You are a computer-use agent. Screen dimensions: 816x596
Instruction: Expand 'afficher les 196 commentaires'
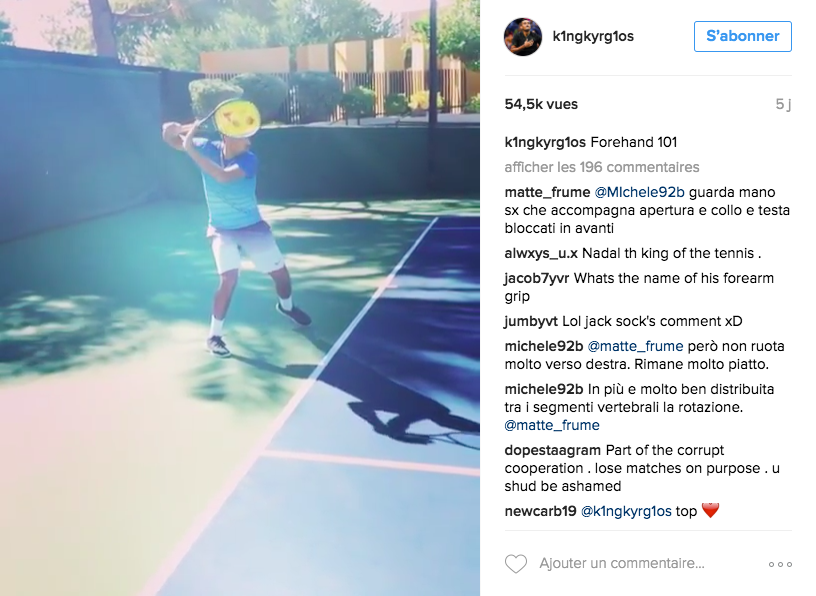coord(602,167)
